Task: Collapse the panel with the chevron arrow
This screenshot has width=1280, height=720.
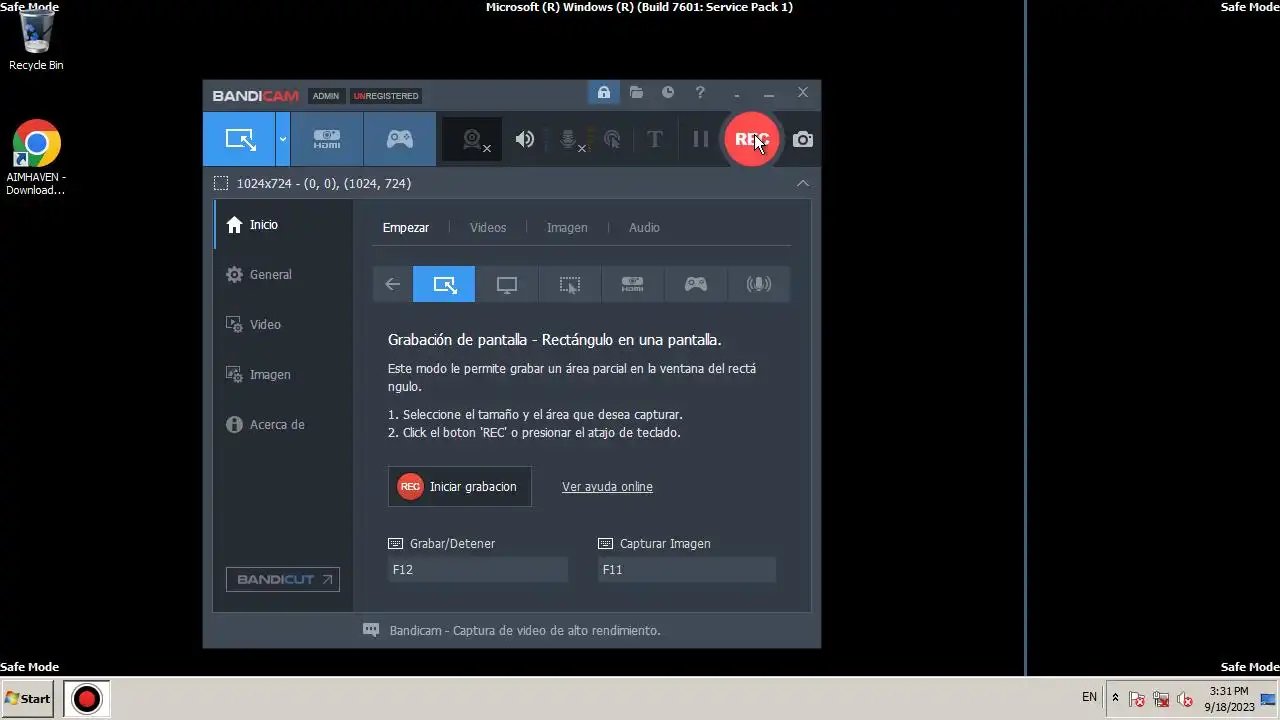Action: coord(803,183)
